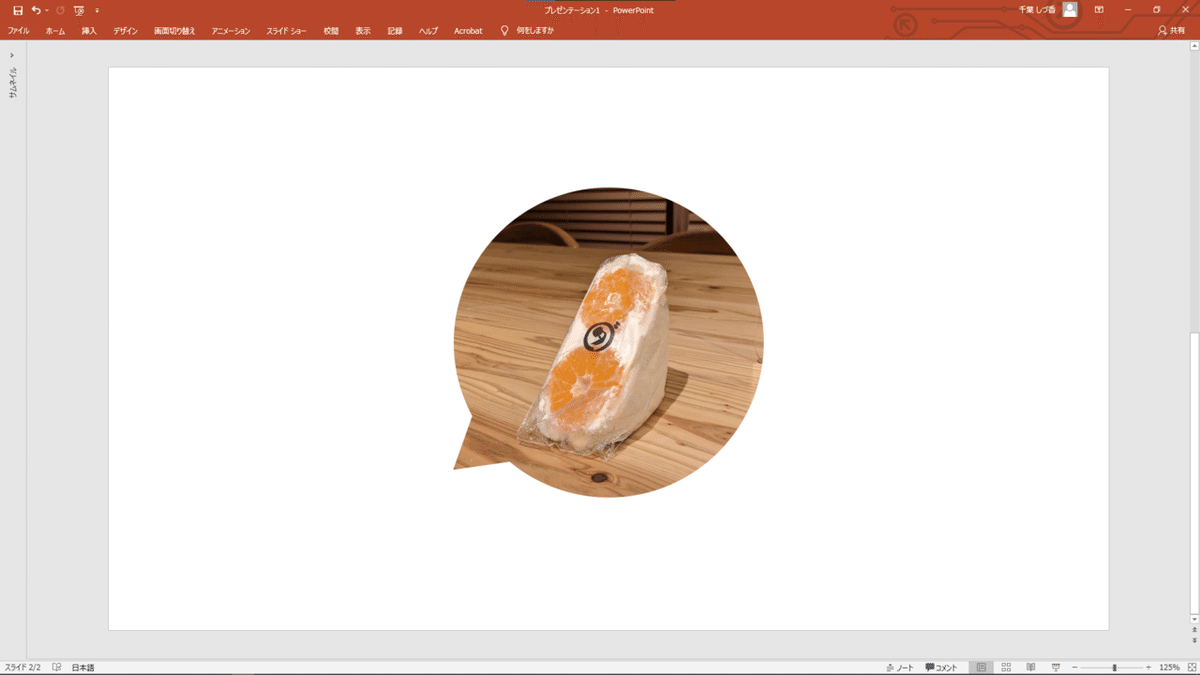Click the サムネイル collapsed pane label
The width and height of the screenshot is (1200, 675).
click(13, 81)
